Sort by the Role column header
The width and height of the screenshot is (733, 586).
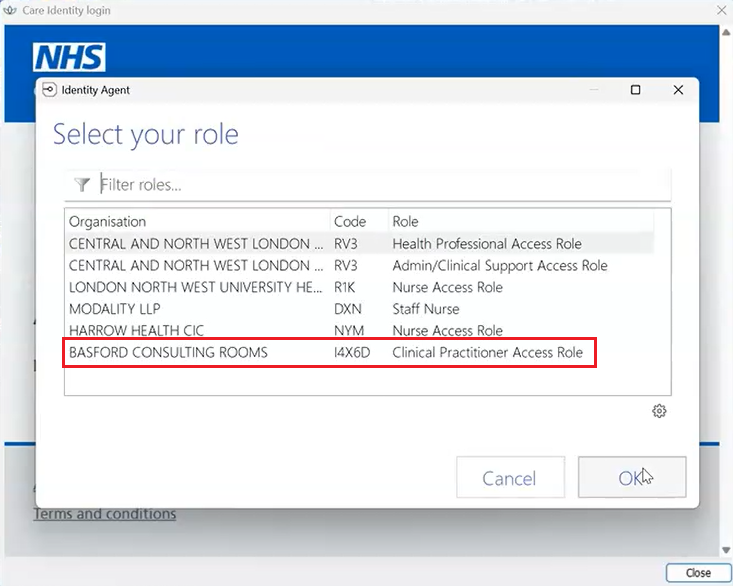(521, 222)
